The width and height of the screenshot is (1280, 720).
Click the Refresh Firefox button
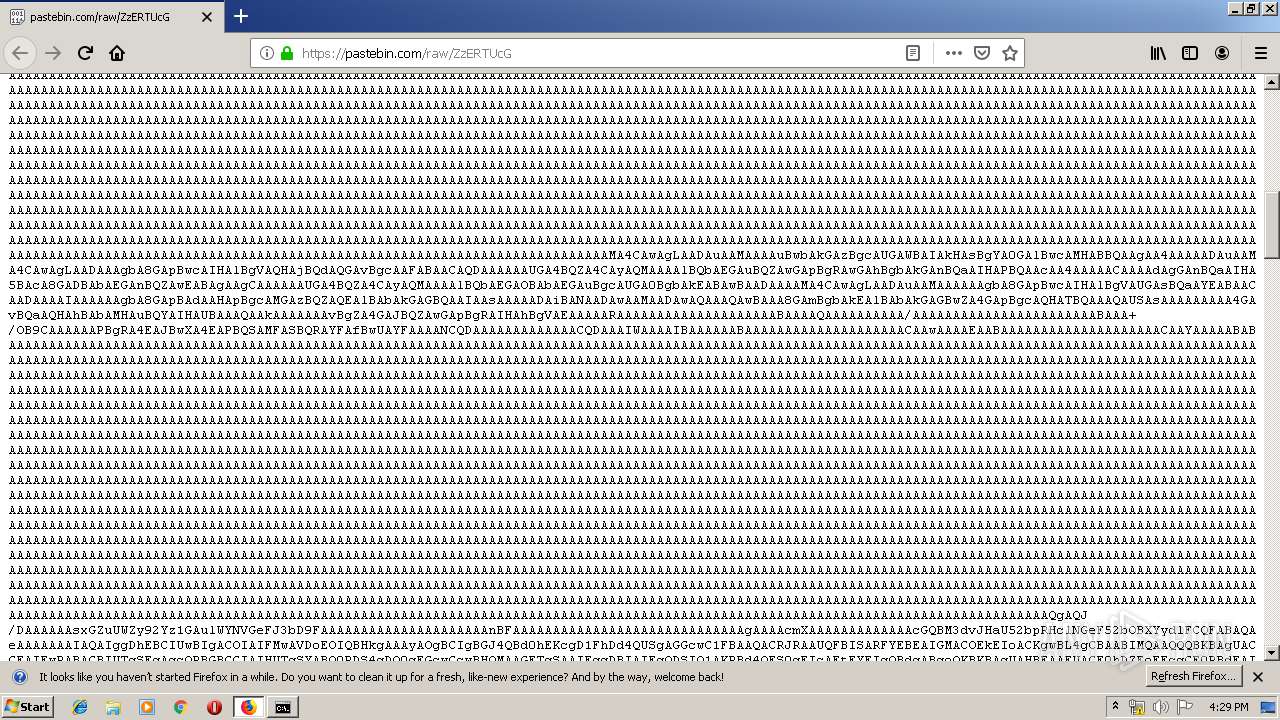tap(1193, 677)
